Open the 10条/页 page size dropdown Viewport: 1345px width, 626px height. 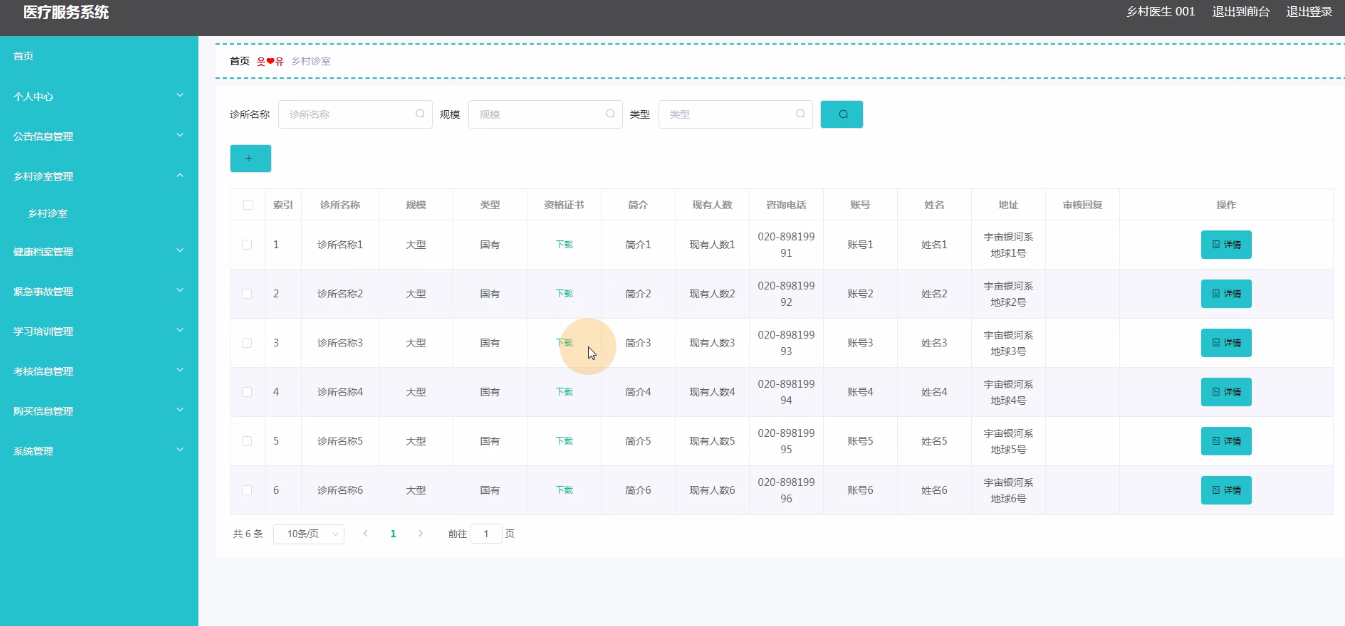[x=308, y=534]
